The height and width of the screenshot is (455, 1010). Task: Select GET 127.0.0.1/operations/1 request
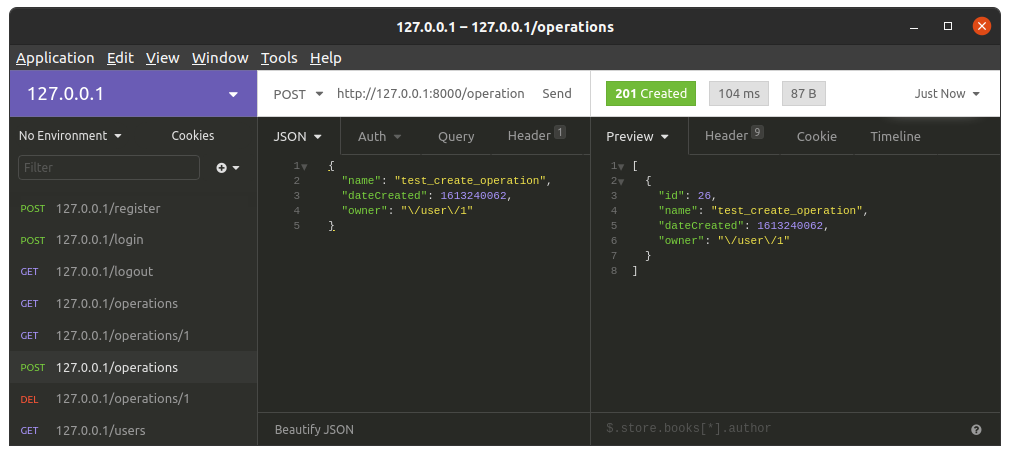tap(133, 336)
